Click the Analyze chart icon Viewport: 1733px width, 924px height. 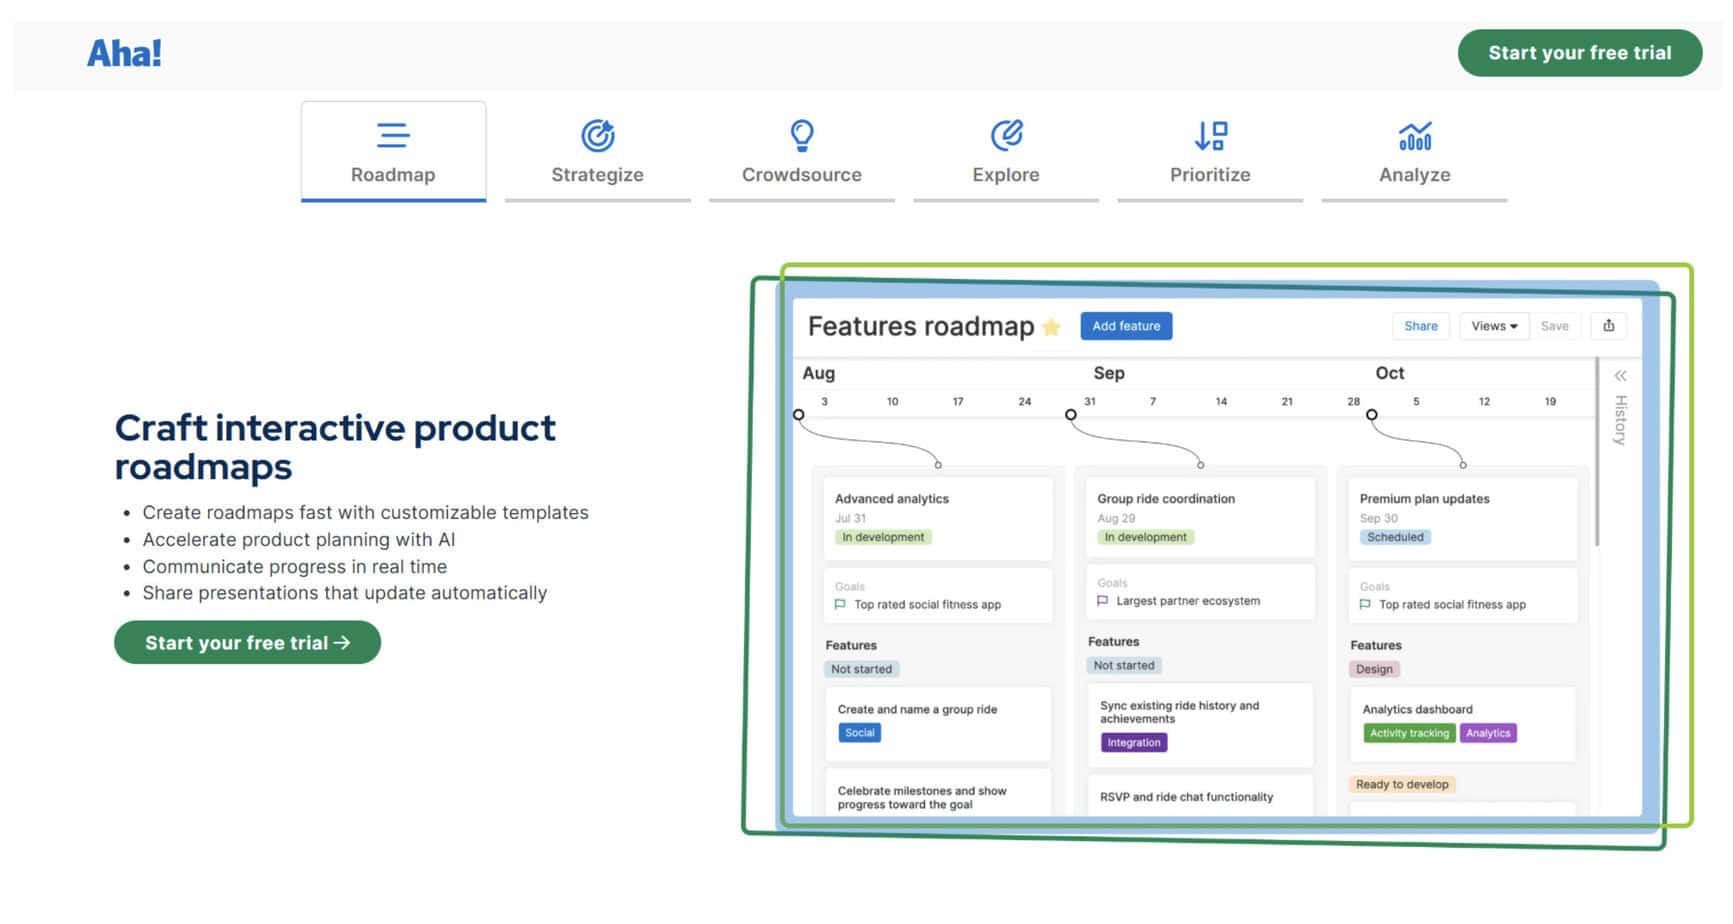[1414, 135]
